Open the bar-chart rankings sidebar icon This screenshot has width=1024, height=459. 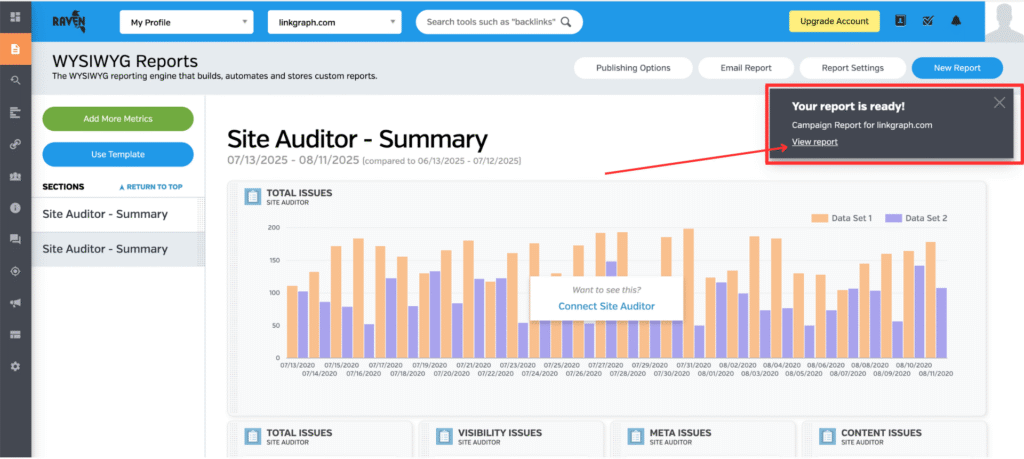pyautogui.click(x=15, y=113)
